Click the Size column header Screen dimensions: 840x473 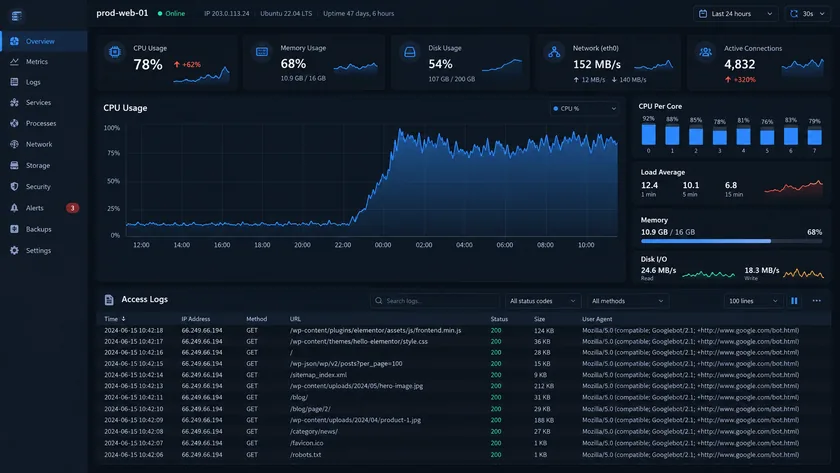point(539,319)
